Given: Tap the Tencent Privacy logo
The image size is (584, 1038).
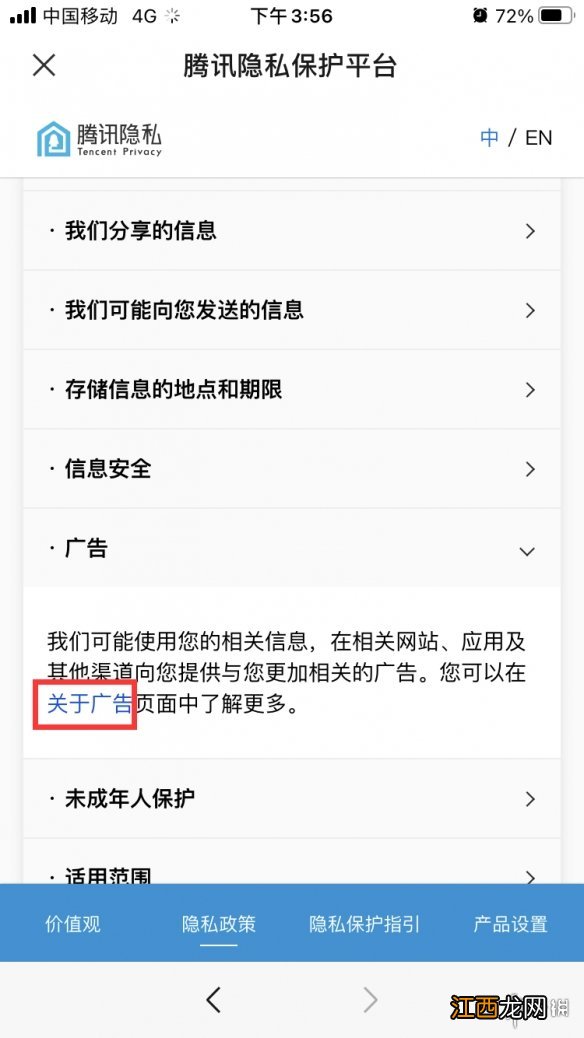Looking at the screenshot, I should click(99, 138).
